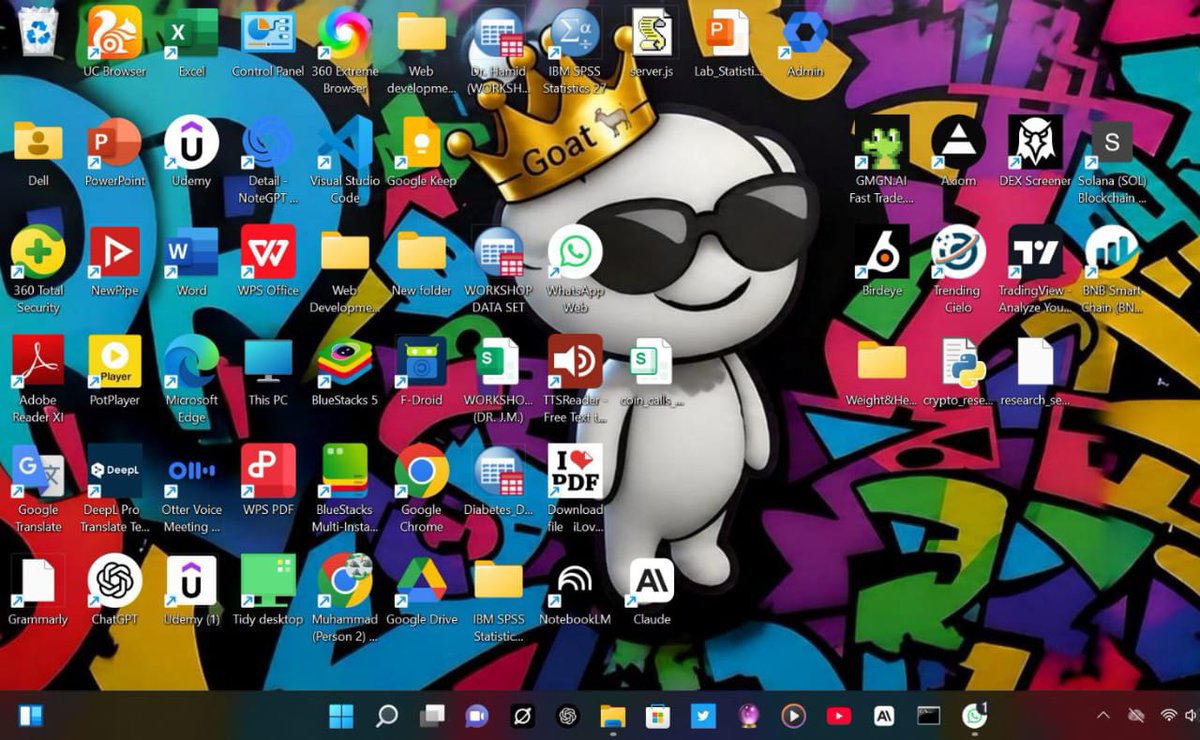Select the WPS Office shortcut

(x=268, y=252)
